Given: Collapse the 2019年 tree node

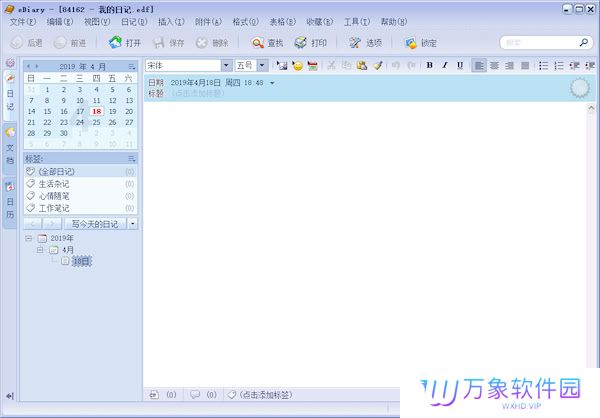Looking at the screenshot, I should 29,238.
